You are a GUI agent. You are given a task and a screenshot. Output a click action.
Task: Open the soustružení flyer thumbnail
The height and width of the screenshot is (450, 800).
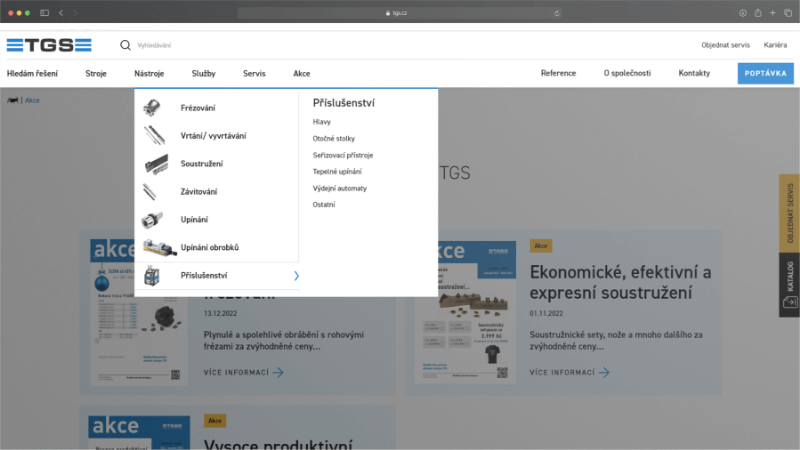[x=465, y=312]
